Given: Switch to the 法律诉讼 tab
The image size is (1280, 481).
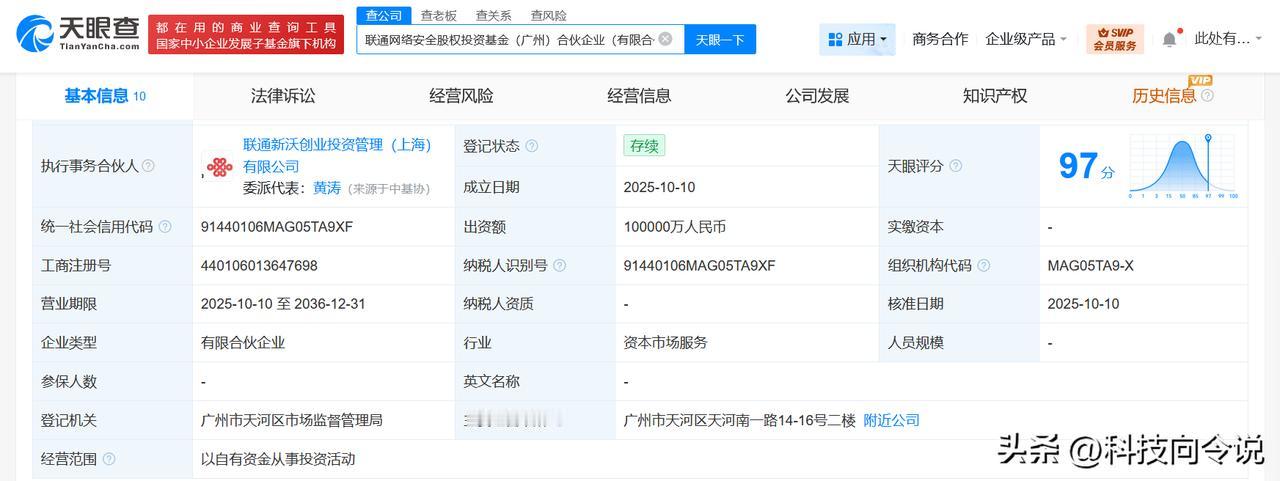Looking at the screenshot, I should click(283, 96).
